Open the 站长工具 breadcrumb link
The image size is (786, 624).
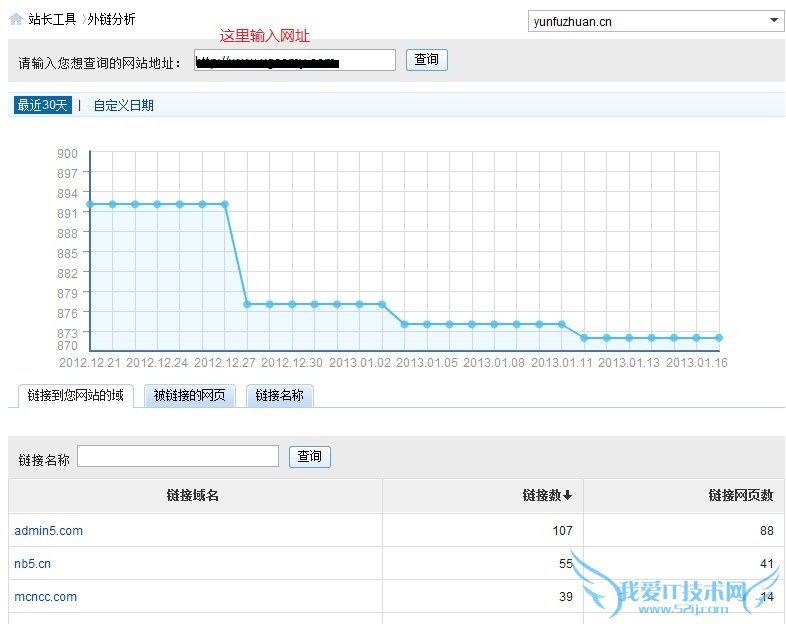tap(52, 20)
